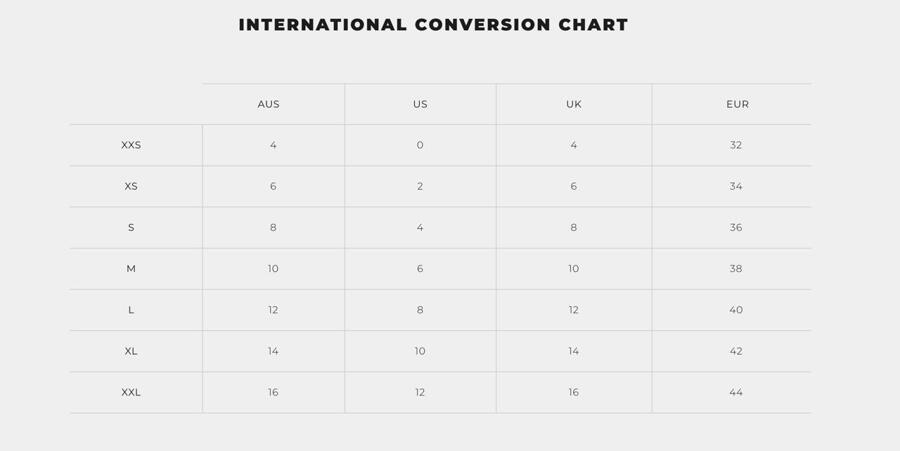Click EUR value 44 for XXL
This screenshot has width=900, height=451.
[x=736, y=392]
